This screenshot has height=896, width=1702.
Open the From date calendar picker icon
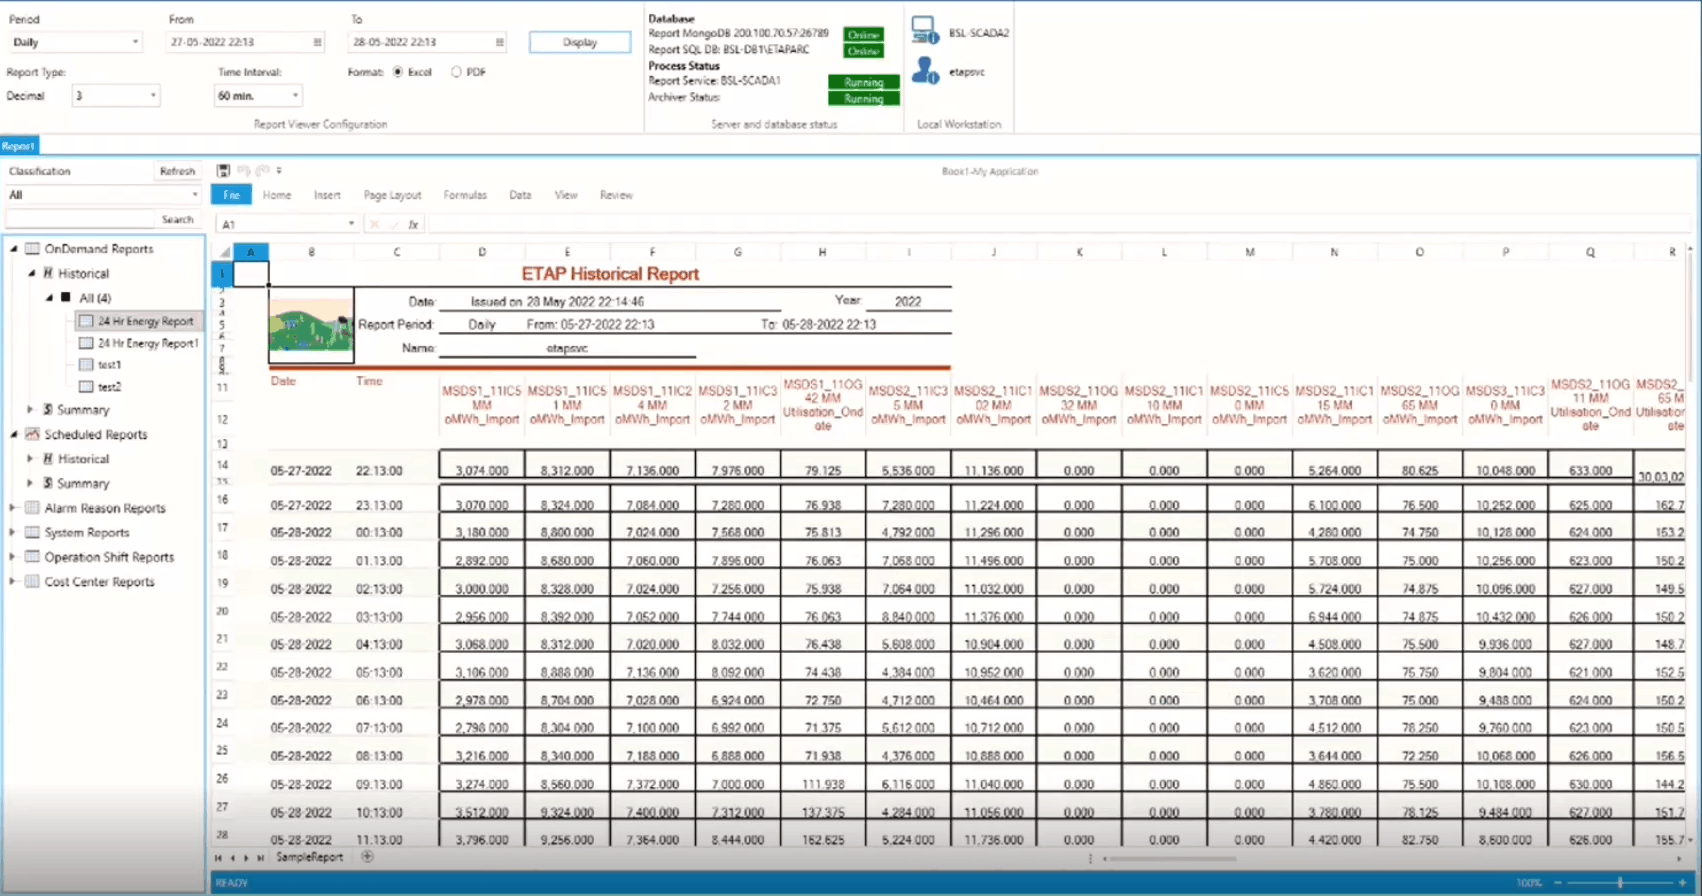[x=318, y=42]
